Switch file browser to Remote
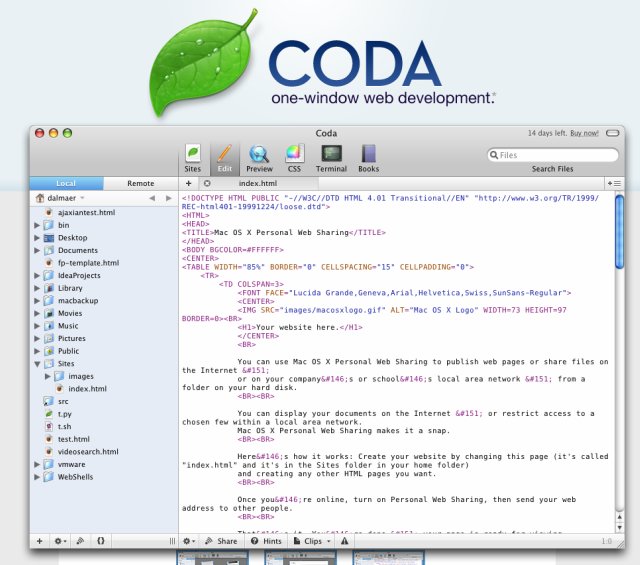Viewport: 640px width, 565px height. (x=140, y=184)
